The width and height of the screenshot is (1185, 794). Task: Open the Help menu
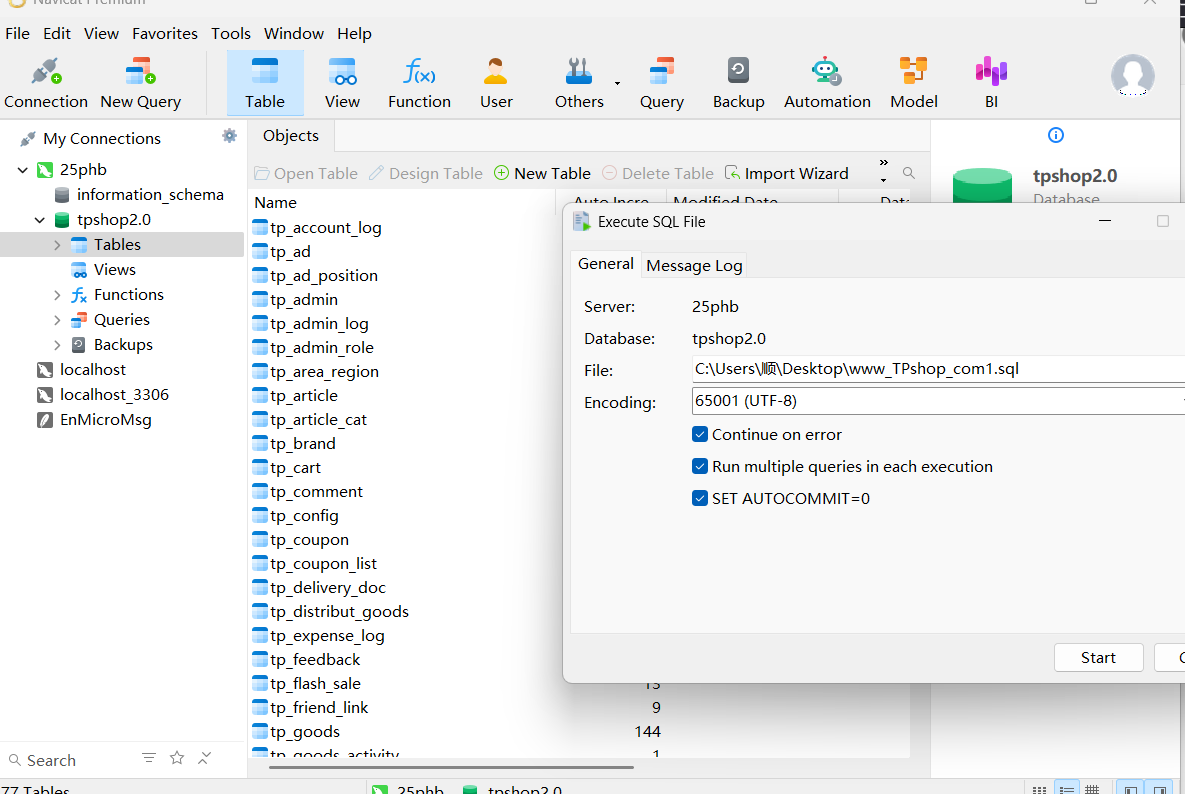(x=354, y=33)
